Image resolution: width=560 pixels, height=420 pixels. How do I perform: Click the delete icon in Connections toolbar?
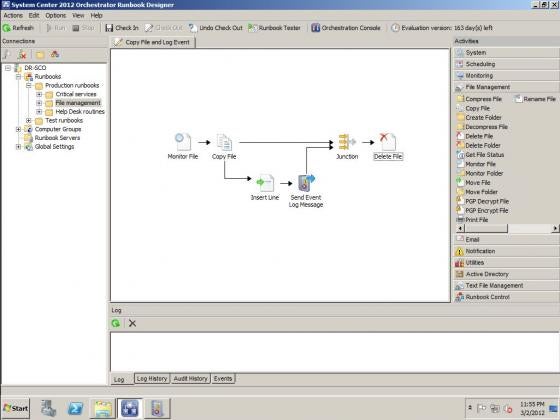tap(22, 55)
